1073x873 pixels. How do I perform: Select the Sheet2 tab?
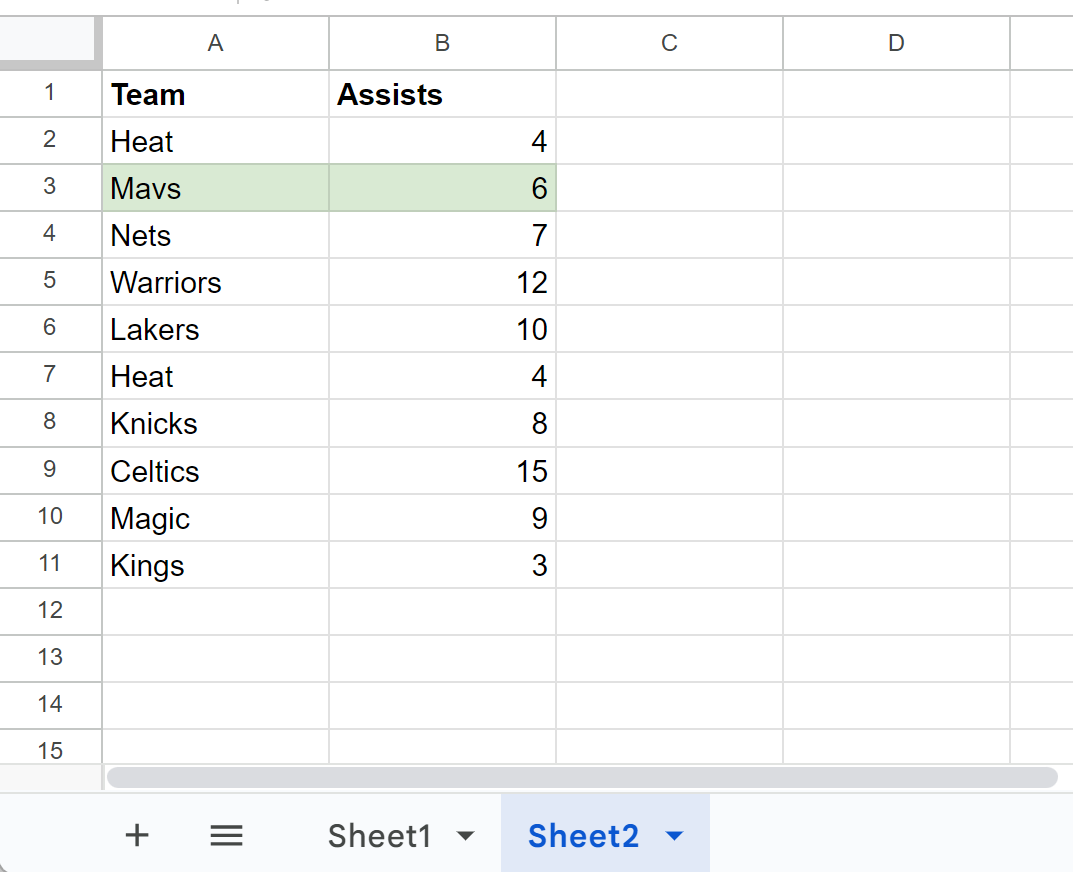pyautogui.click(x=583, y=835)
